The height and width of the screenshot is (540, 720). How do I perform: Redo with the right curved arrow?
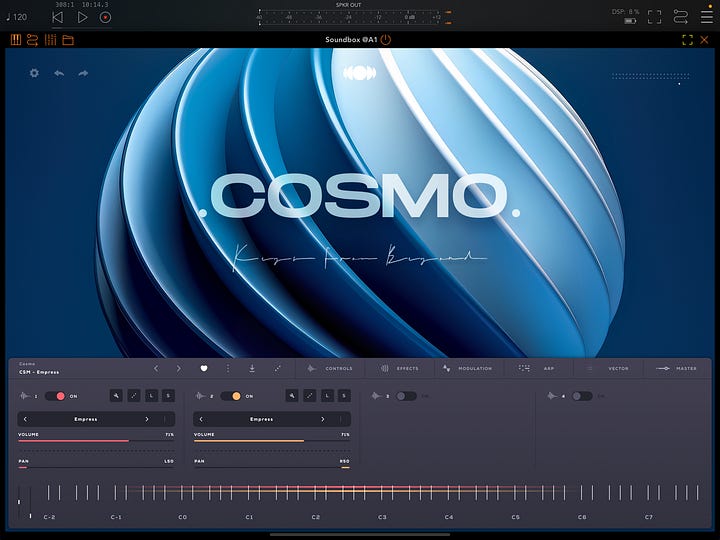point(83,73)
